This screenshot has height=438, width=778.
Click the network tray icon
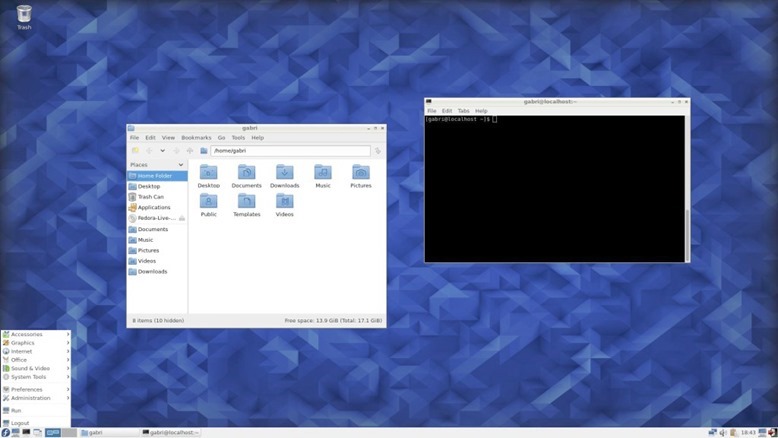click(x=713, y=433)
